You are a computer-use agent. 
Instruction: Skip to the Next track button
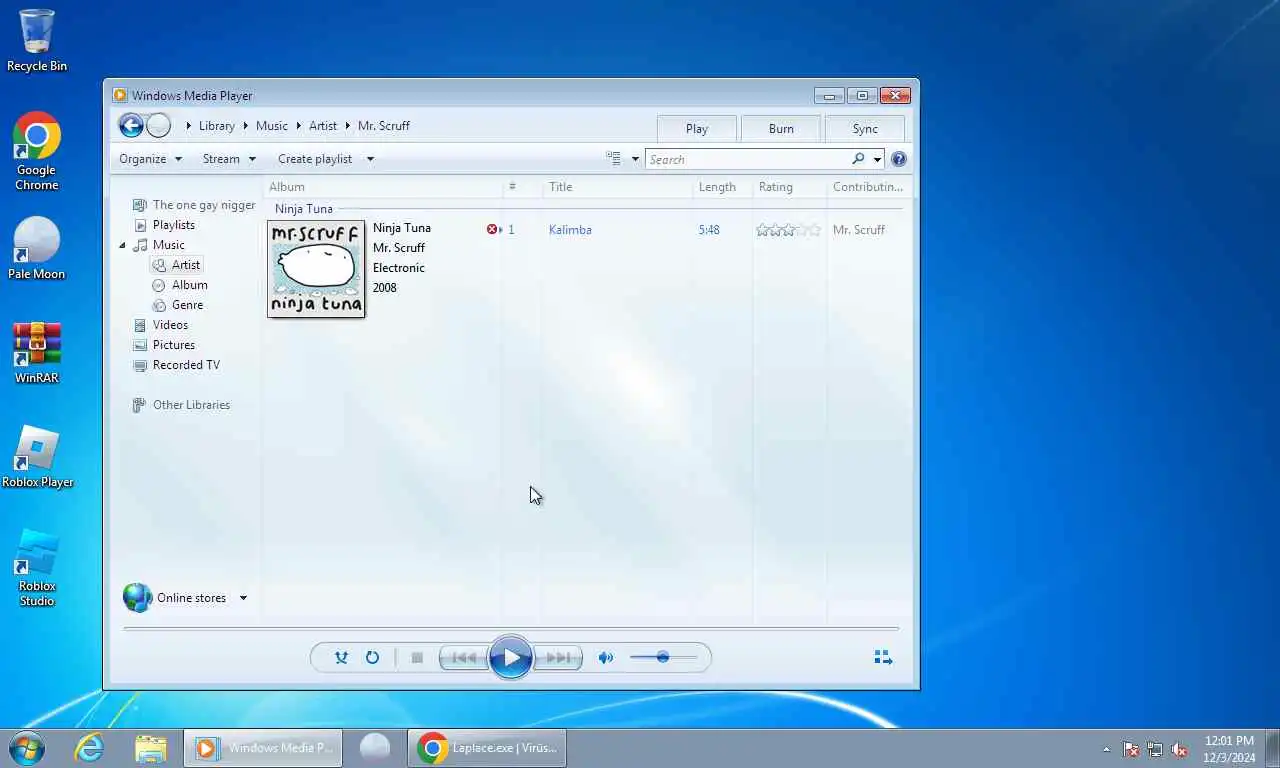tap(558, 657)
